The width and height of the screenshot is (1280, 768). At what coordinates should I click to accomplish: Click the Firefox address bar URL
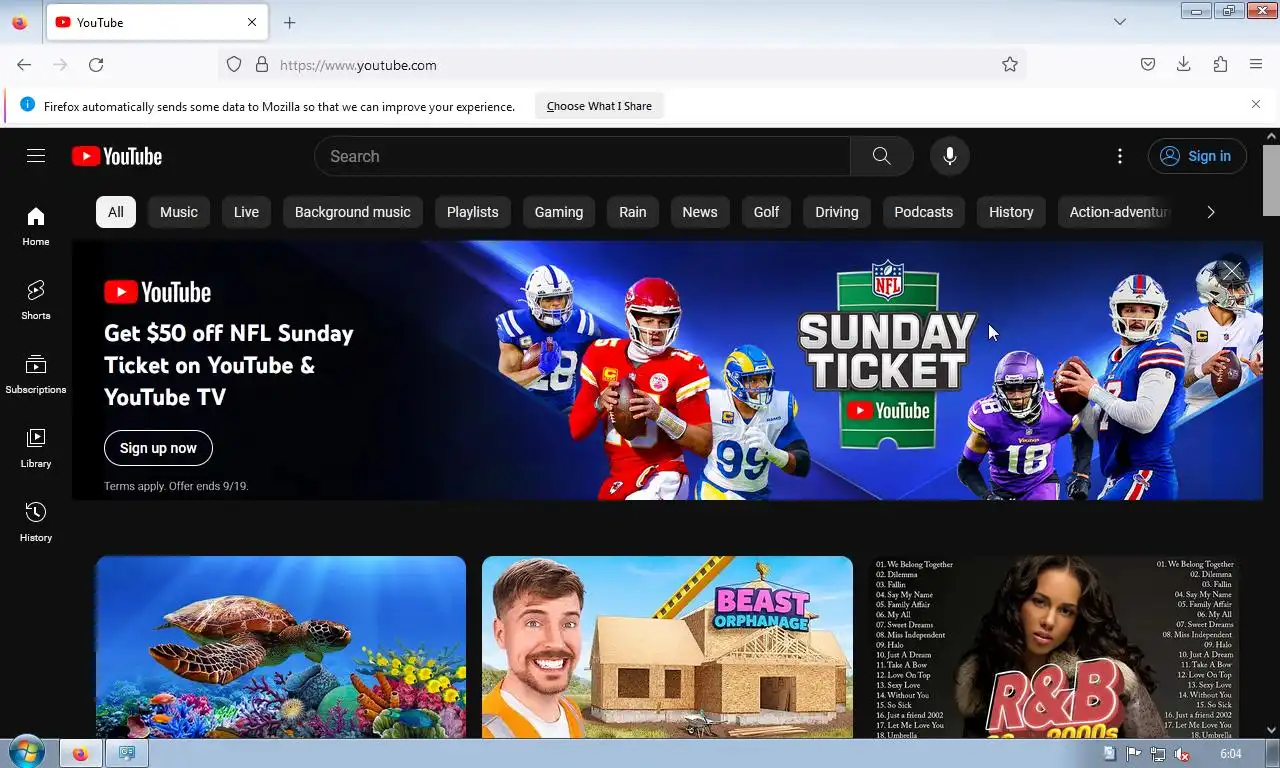tap(358, 65)
